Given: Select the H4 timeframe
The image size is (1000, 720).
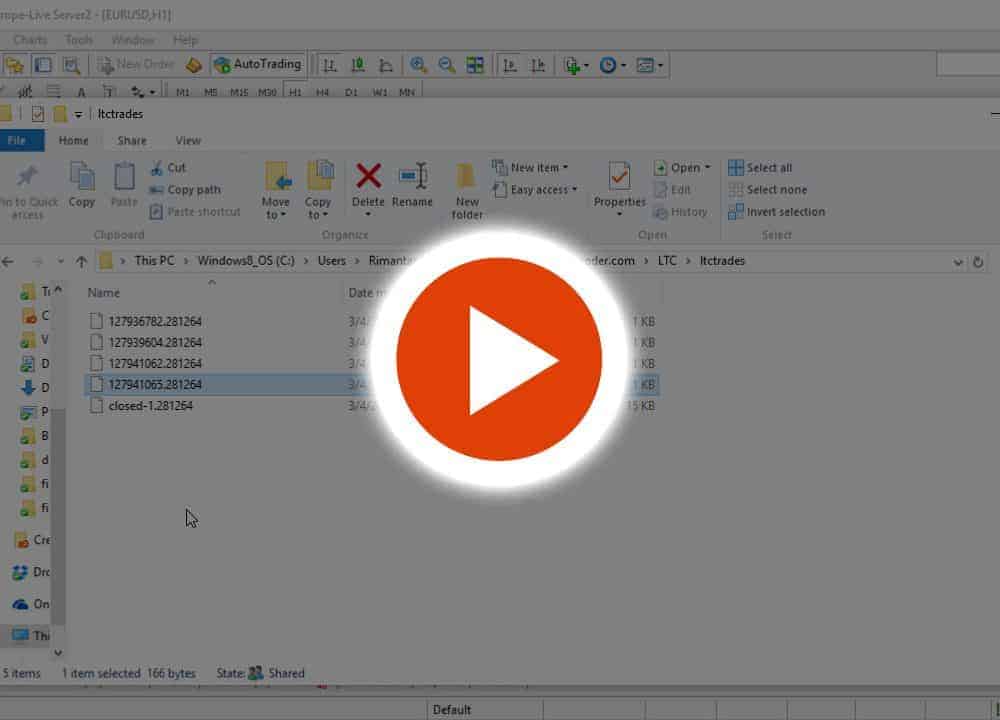Looking at the screenshot, I should coord(323,92).
